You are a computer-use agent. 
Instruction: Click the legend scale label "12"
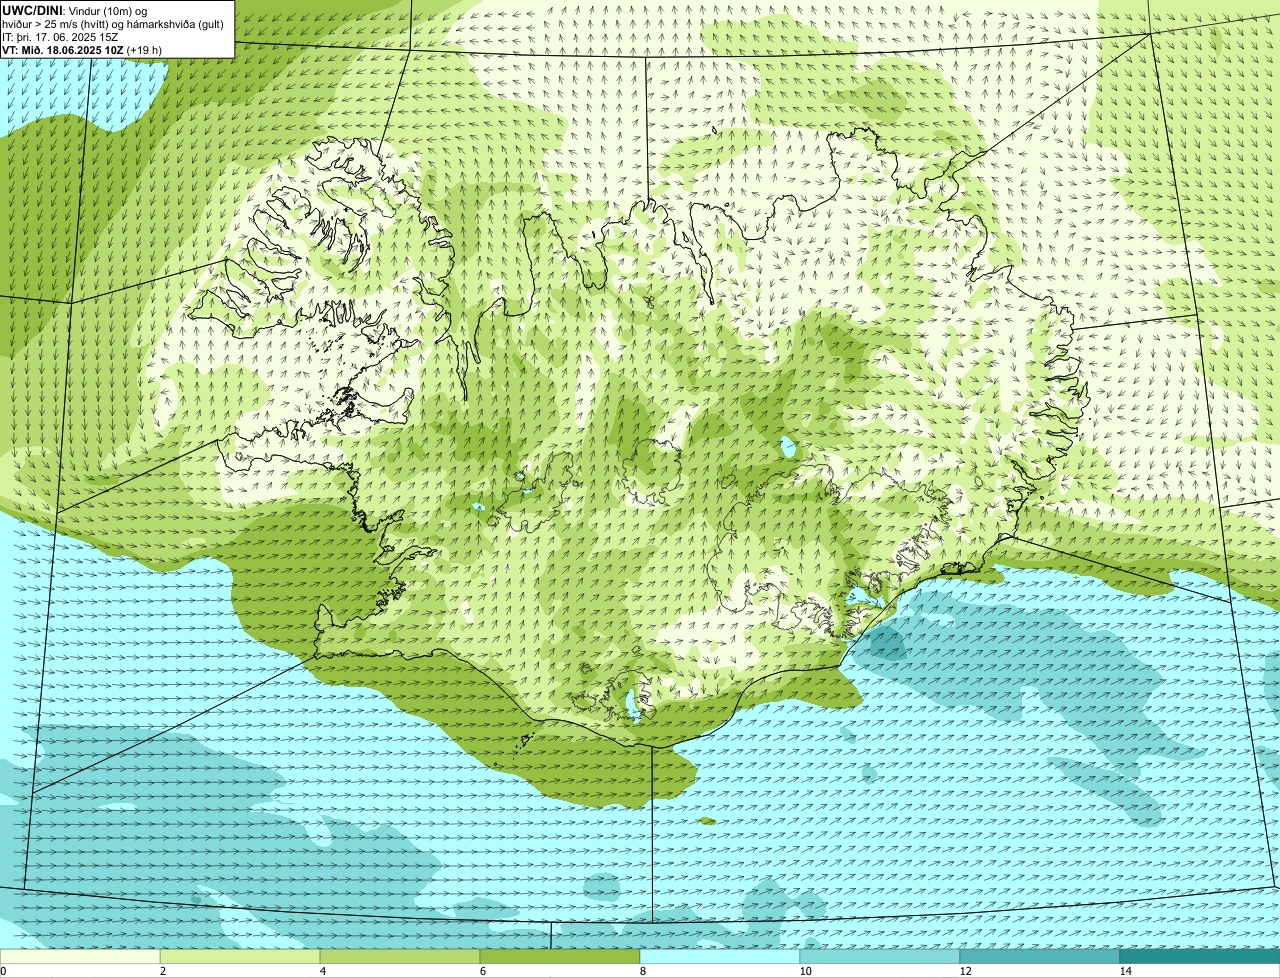tap(965, 971)
